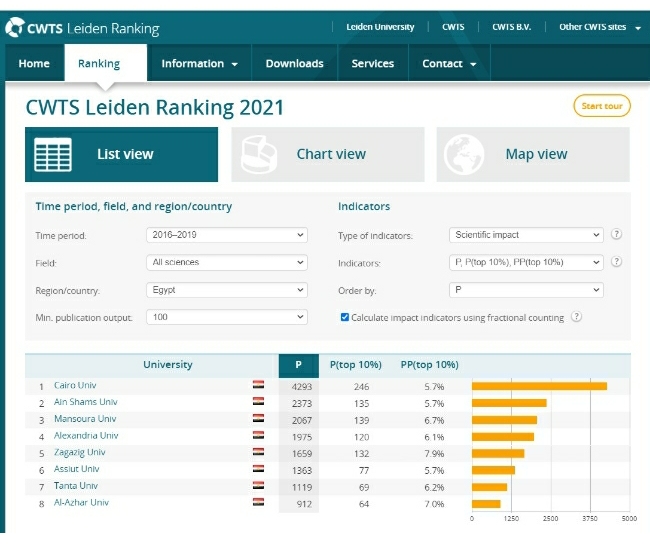This screenshot has height=550, width=650.
Task: Open the Region/country Egypt dropdown
Action: tap(227, 290)
